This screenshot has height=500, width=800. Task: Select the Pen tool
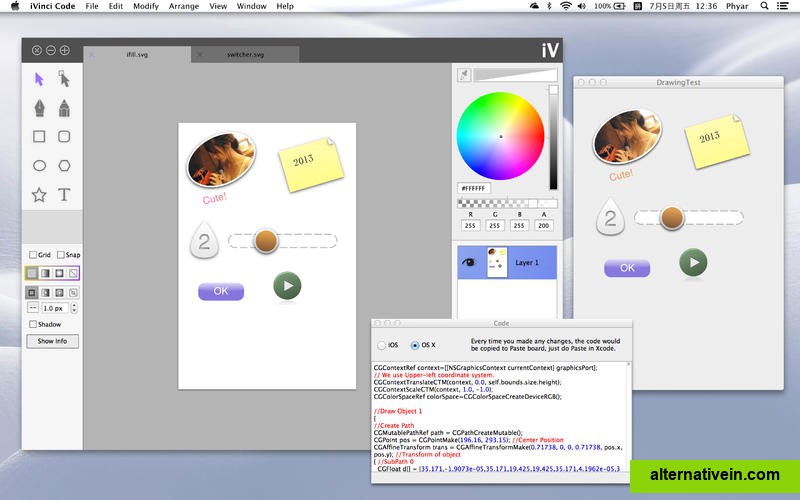coord(40,108)
